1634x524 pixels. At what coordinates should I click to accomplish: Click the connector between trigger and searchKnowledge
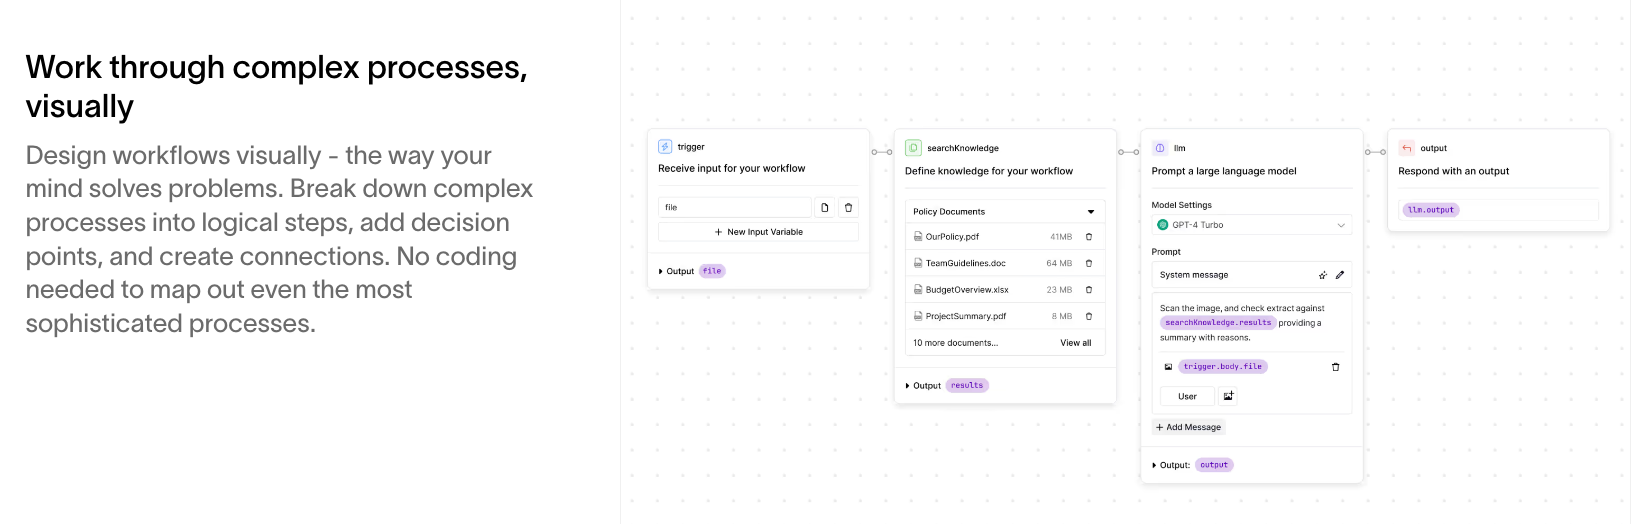click(x=882, y=152)
